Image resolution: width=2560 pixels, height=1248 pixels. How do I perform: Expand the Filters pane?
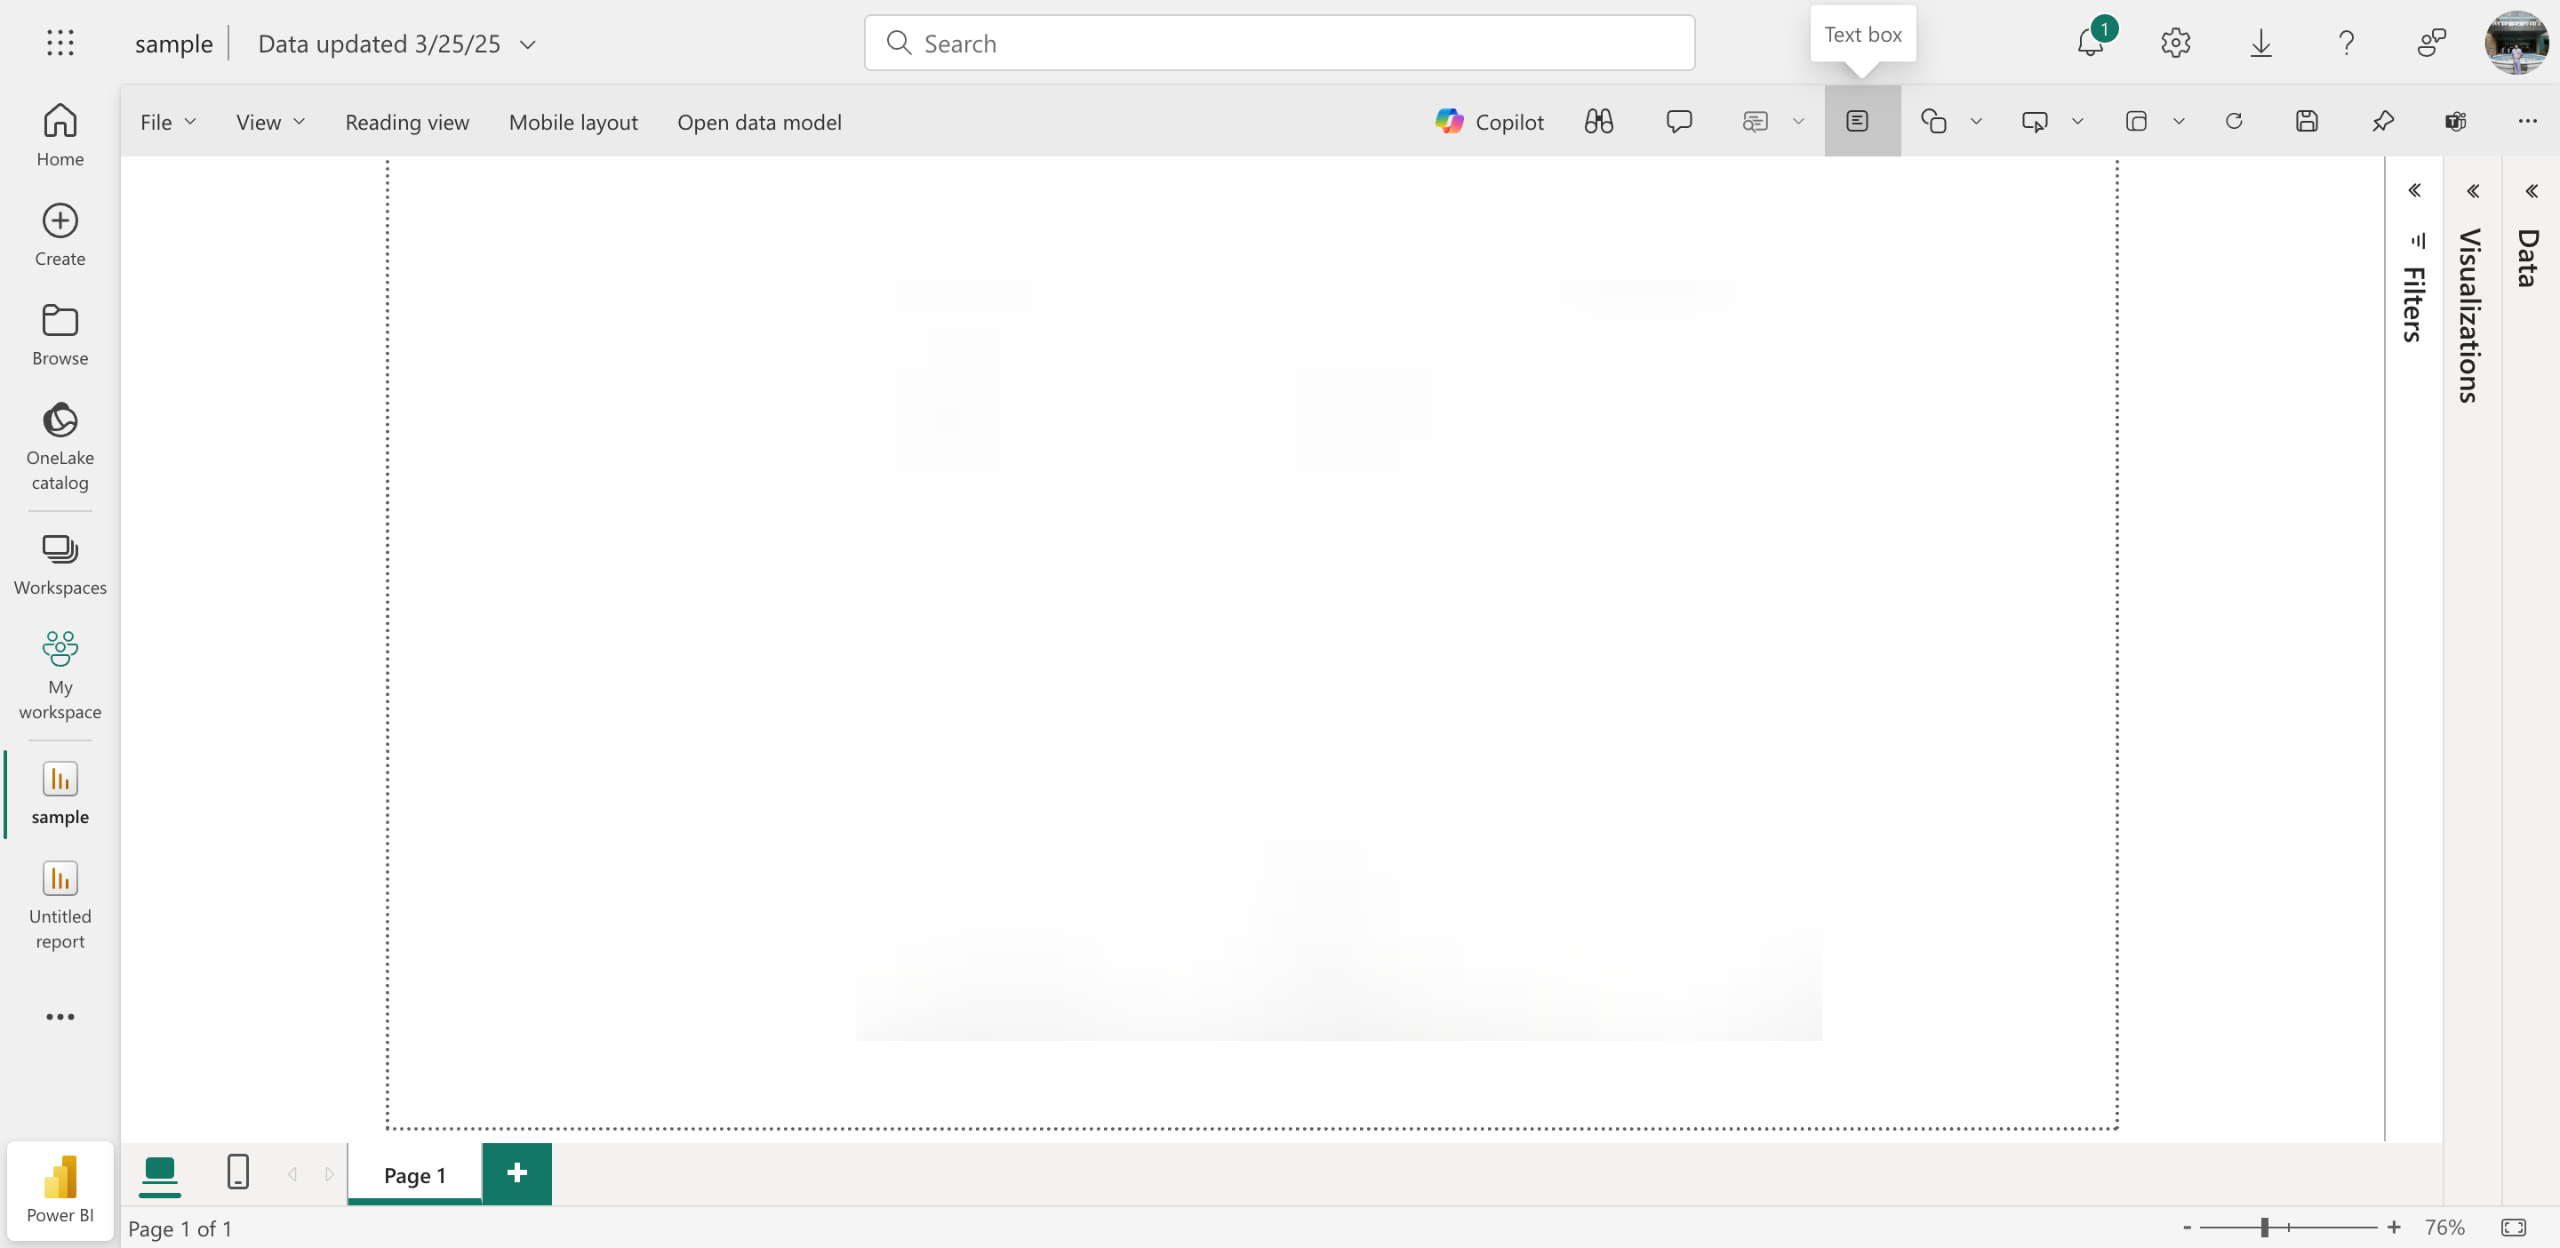[2414, 190]
